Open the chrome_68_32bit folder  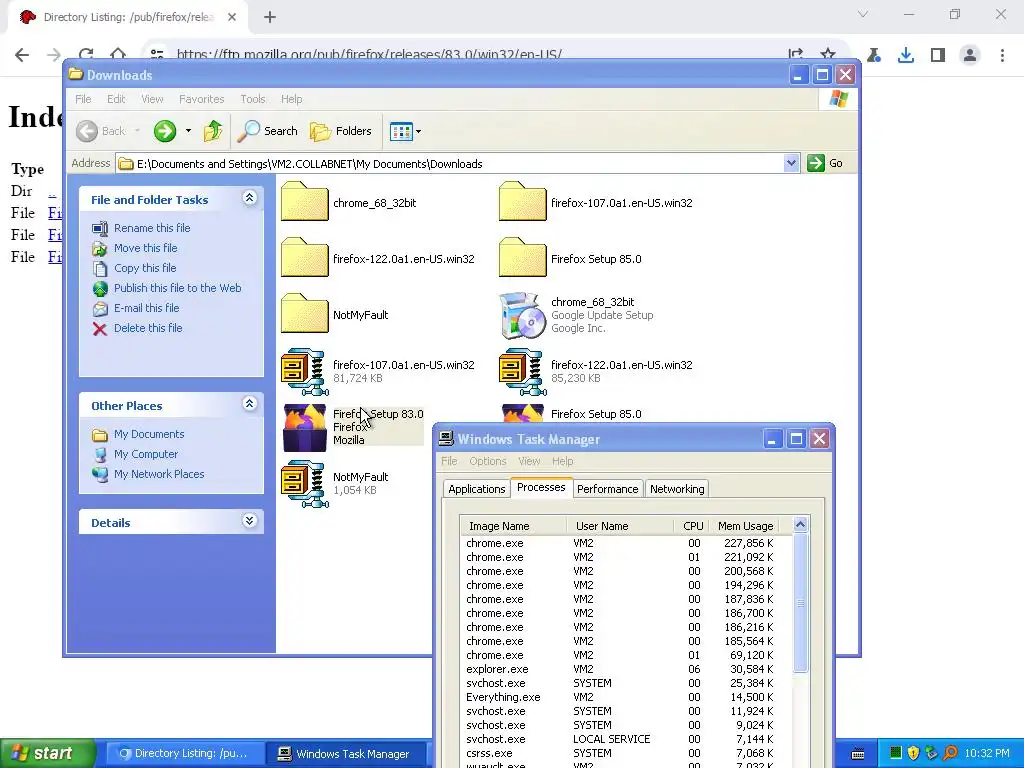(x=349, y=202)
